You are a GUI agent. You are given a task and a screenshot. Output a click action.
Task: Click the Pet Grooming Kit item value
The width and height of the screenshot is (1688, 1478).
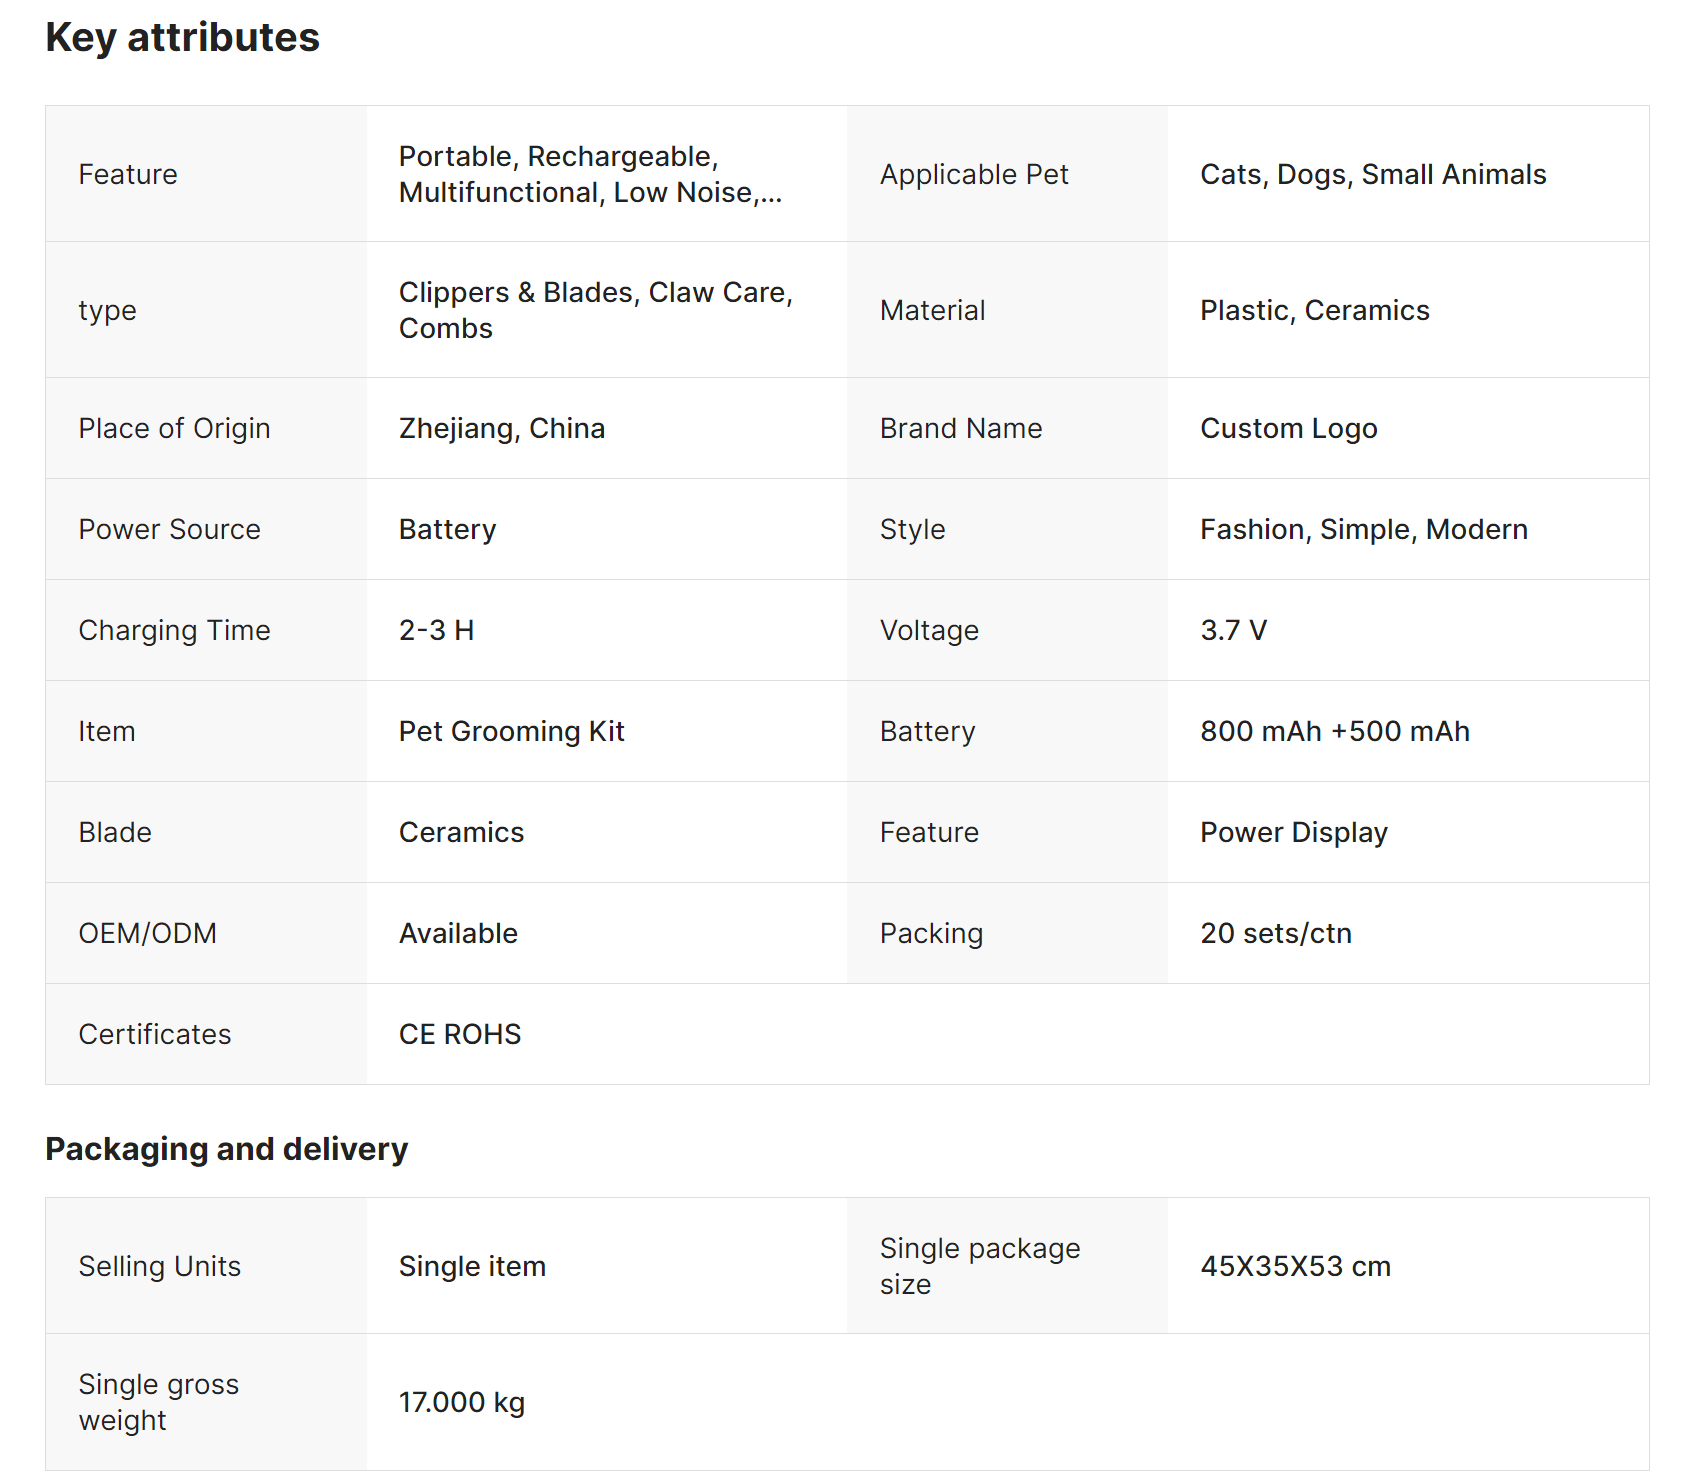tap(511, 732)
